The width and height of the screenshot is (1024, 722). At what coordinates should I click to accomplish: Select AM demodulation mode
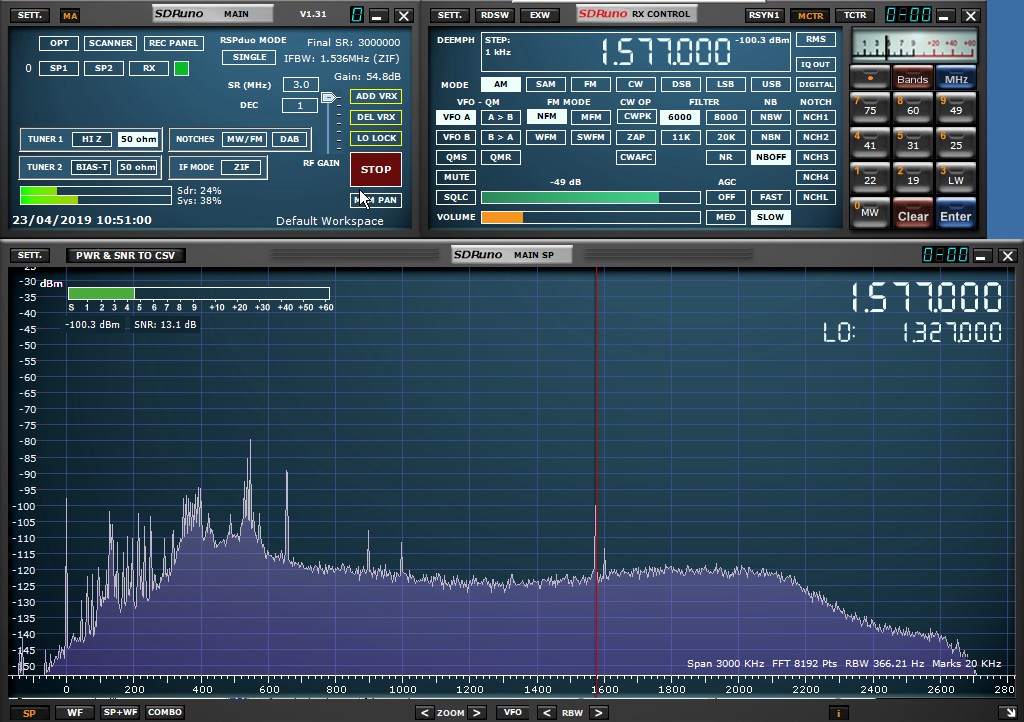[500, 84]
